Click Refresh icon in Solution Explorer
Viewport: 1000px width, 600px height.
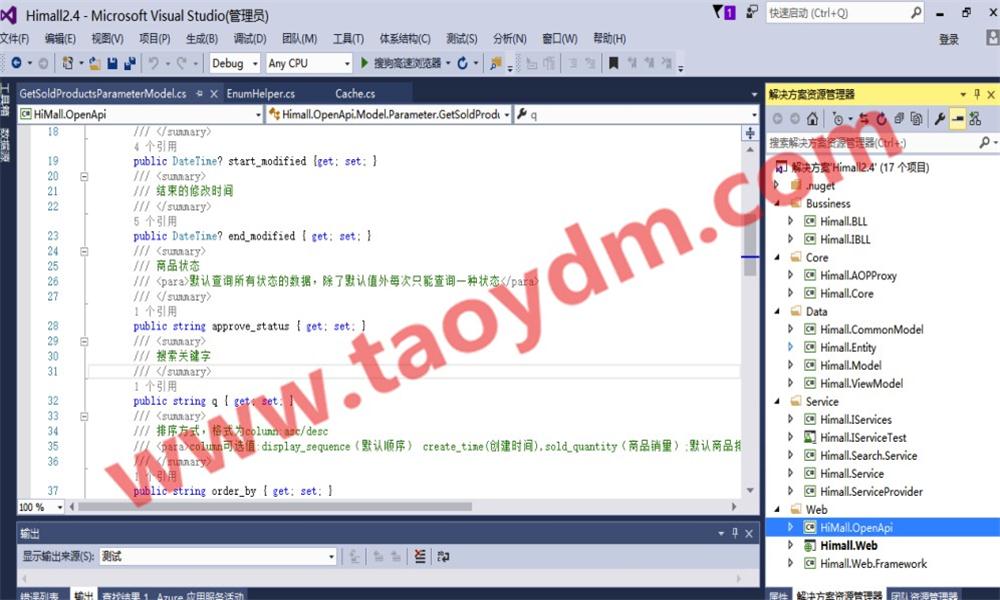point(881,119)
